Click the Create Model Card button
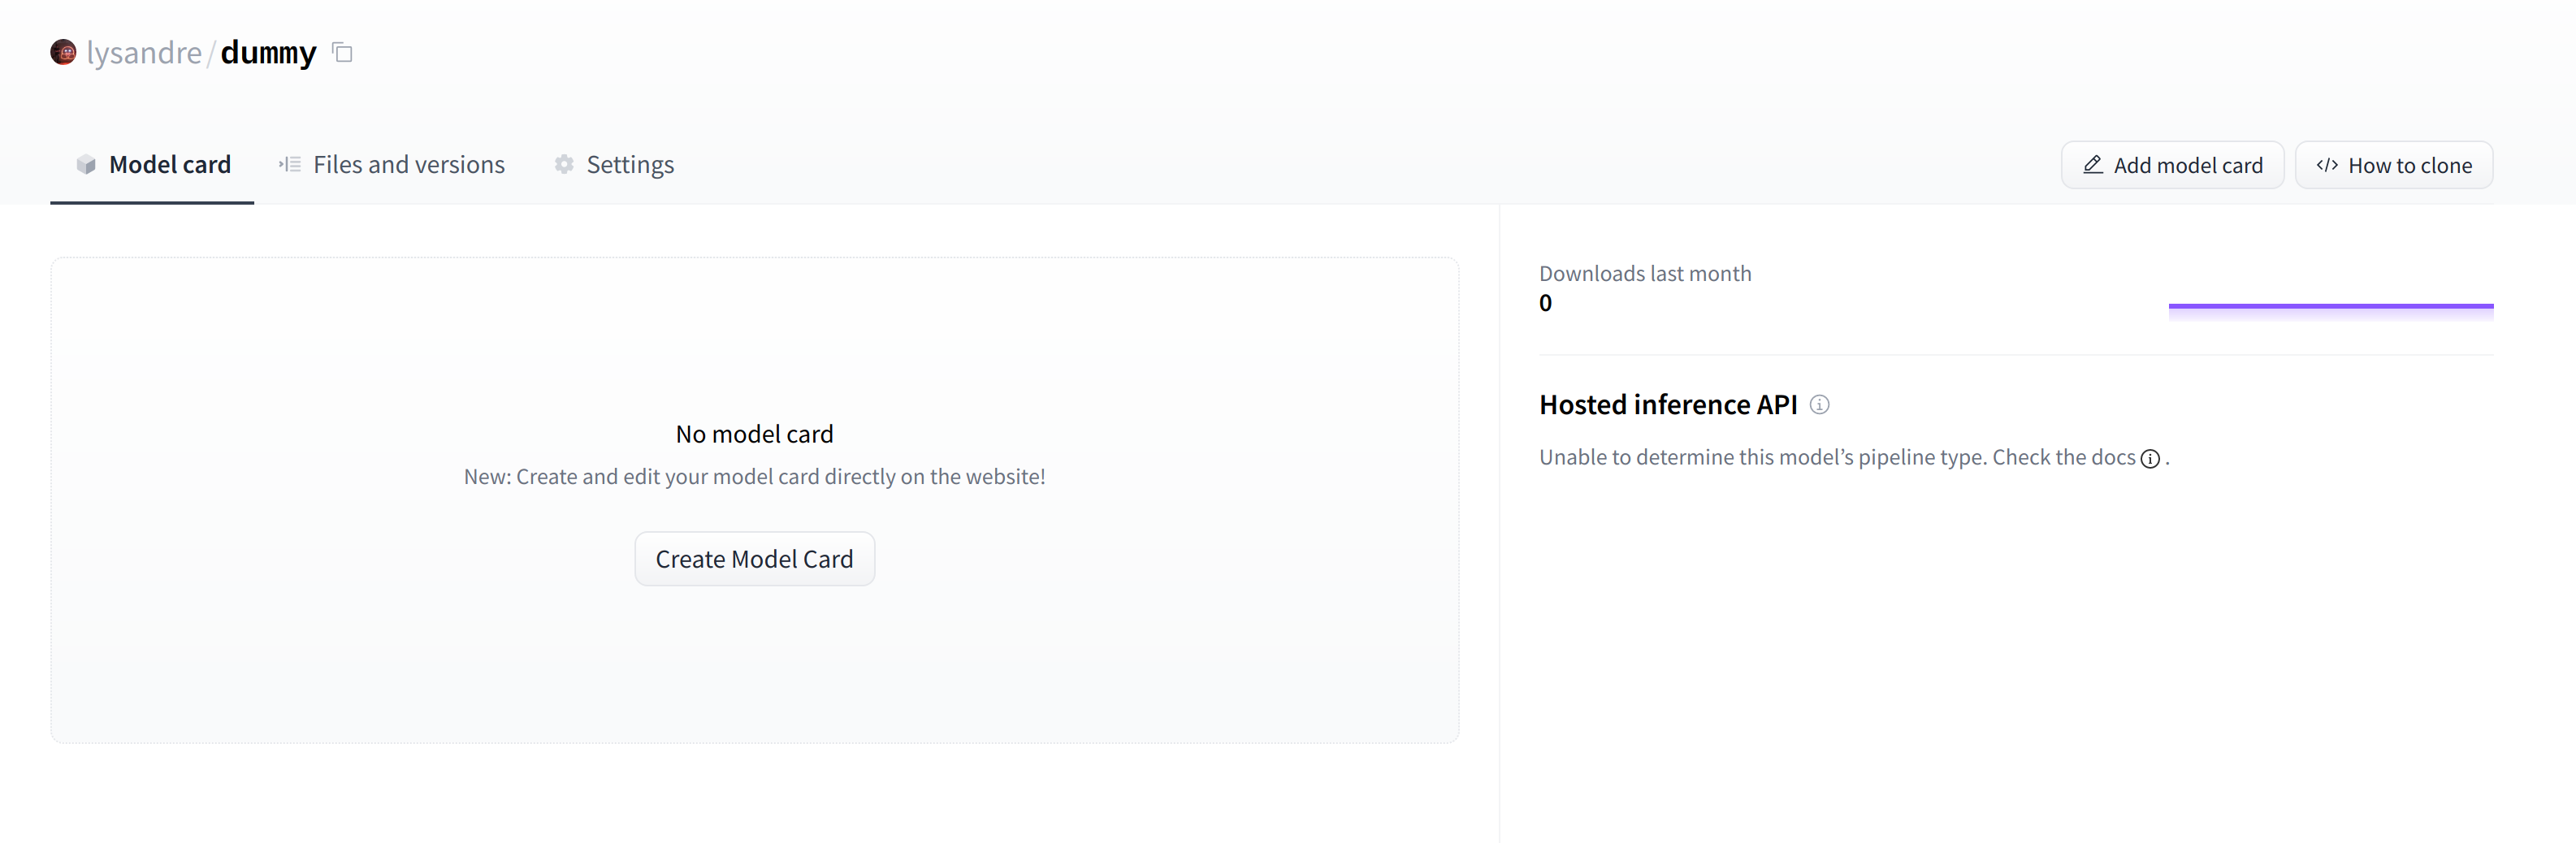The image size is (2576, 843). 754,558
